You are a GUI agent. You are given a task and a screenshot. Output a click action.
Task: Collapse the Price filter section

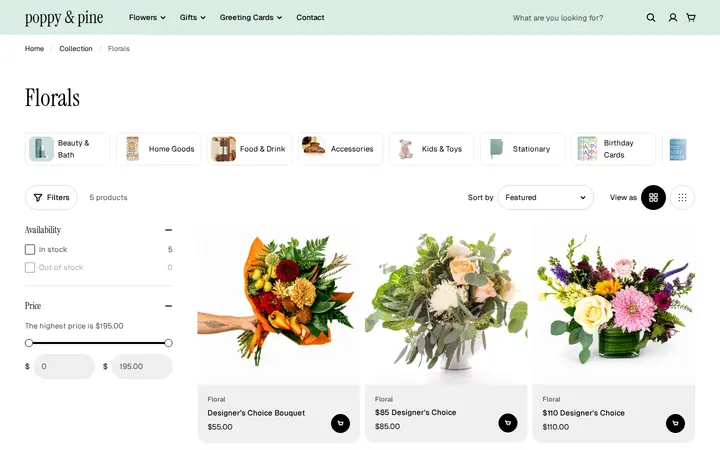point(169,306)
